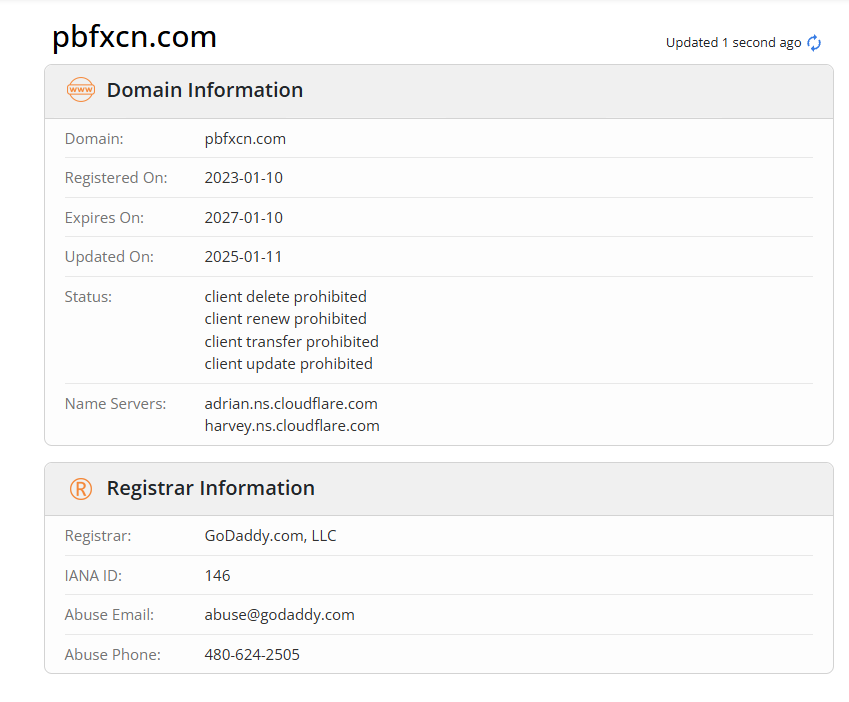Click the client transfer prohibited status
The image size is (849, 702).
click(291, 342)
